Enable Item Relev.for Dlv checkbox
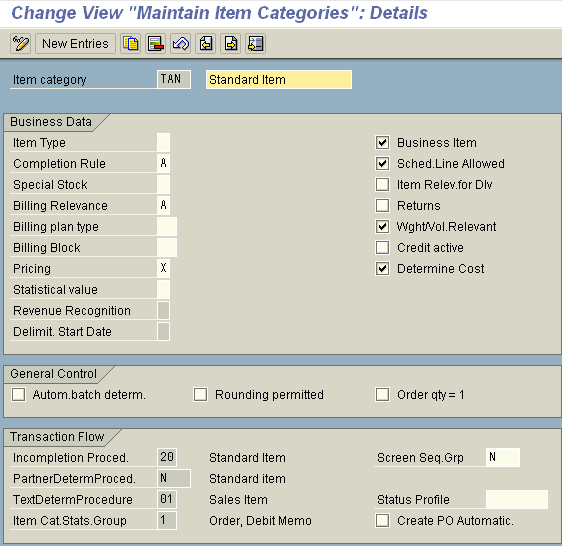 (x=382, y=185)
